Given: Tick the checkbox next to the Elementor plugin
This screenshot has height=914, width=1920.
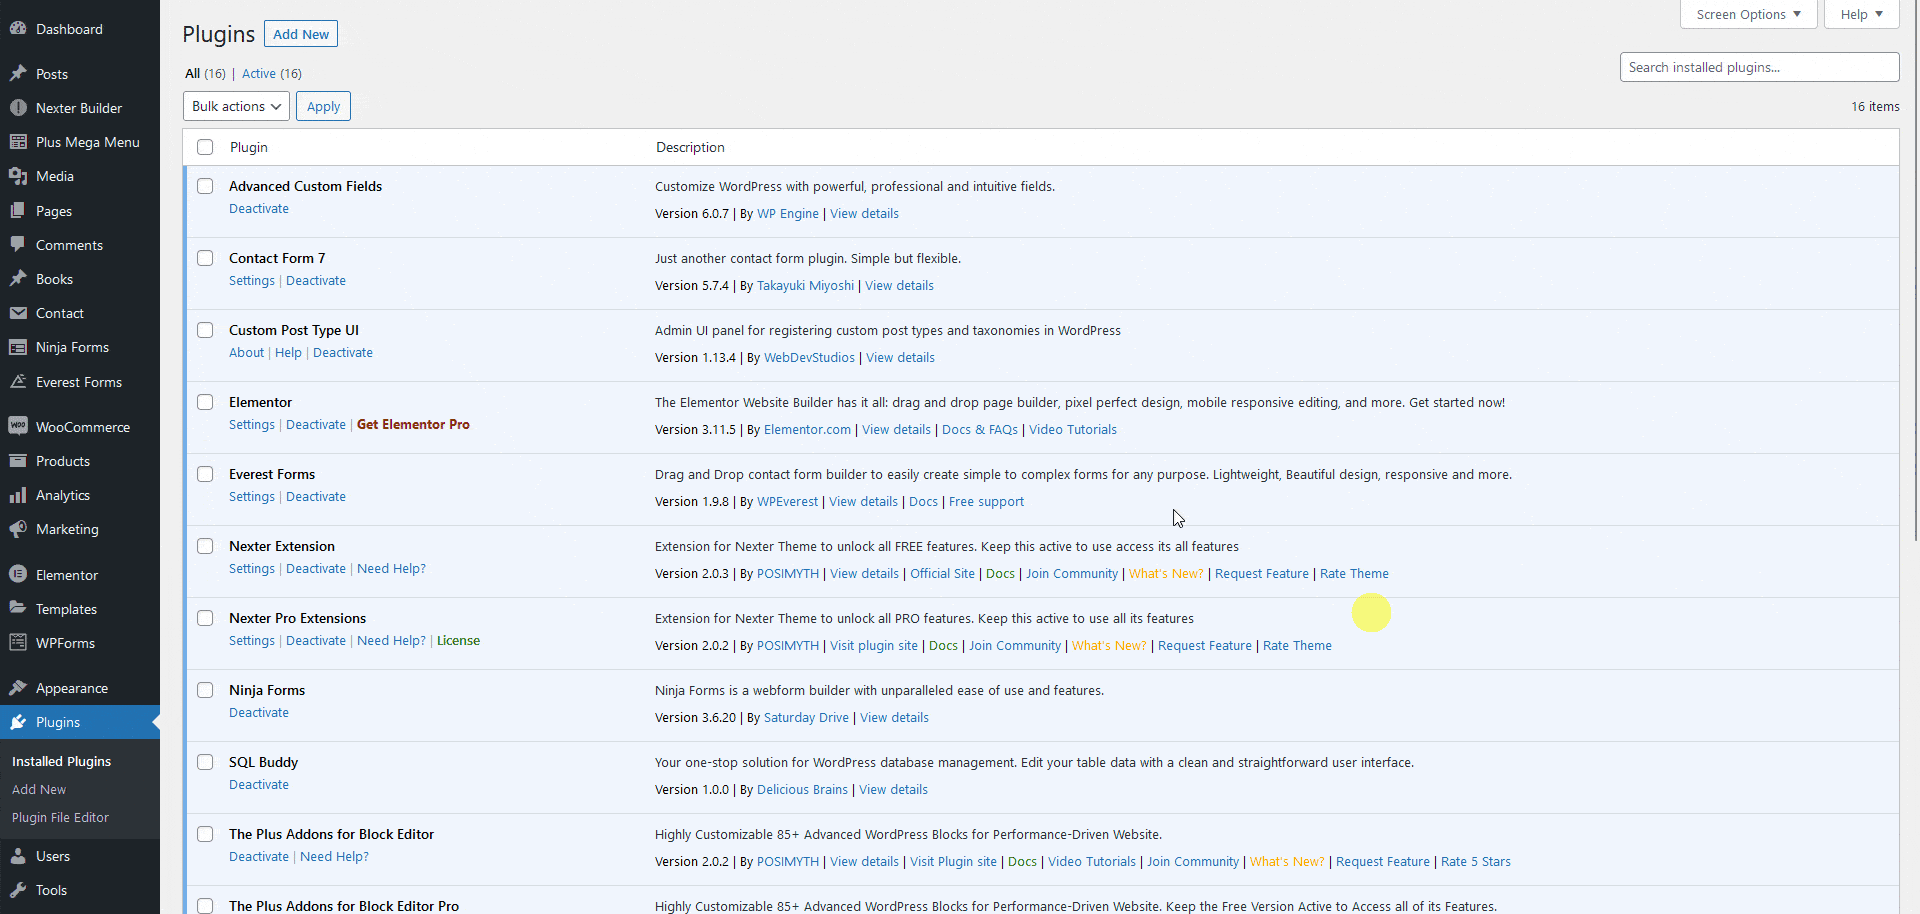Looking at the screenshot, I should (205, 402).
